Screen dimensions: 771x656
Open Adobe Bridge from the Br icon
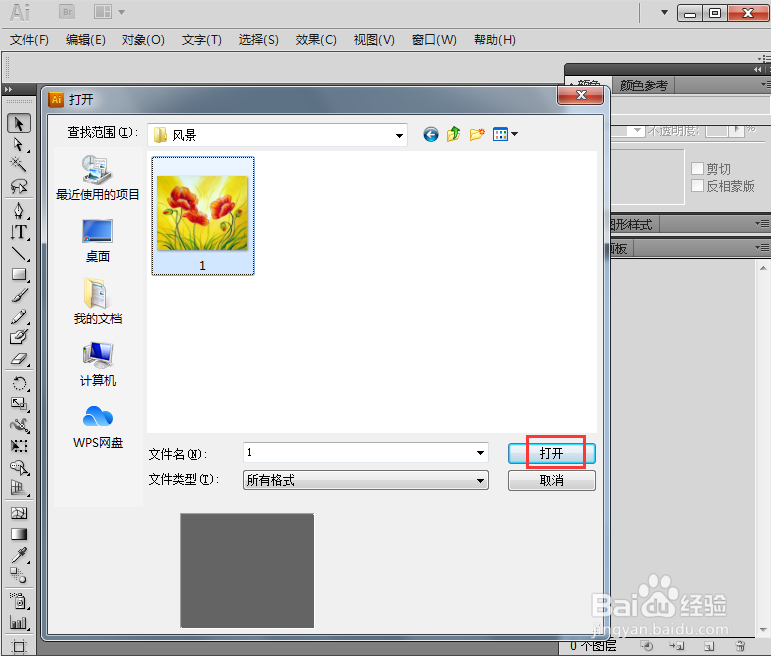[67, 12]
